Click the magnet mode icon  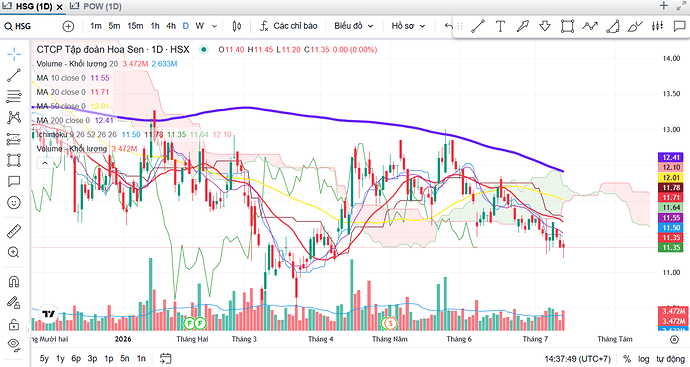[14, 282]
